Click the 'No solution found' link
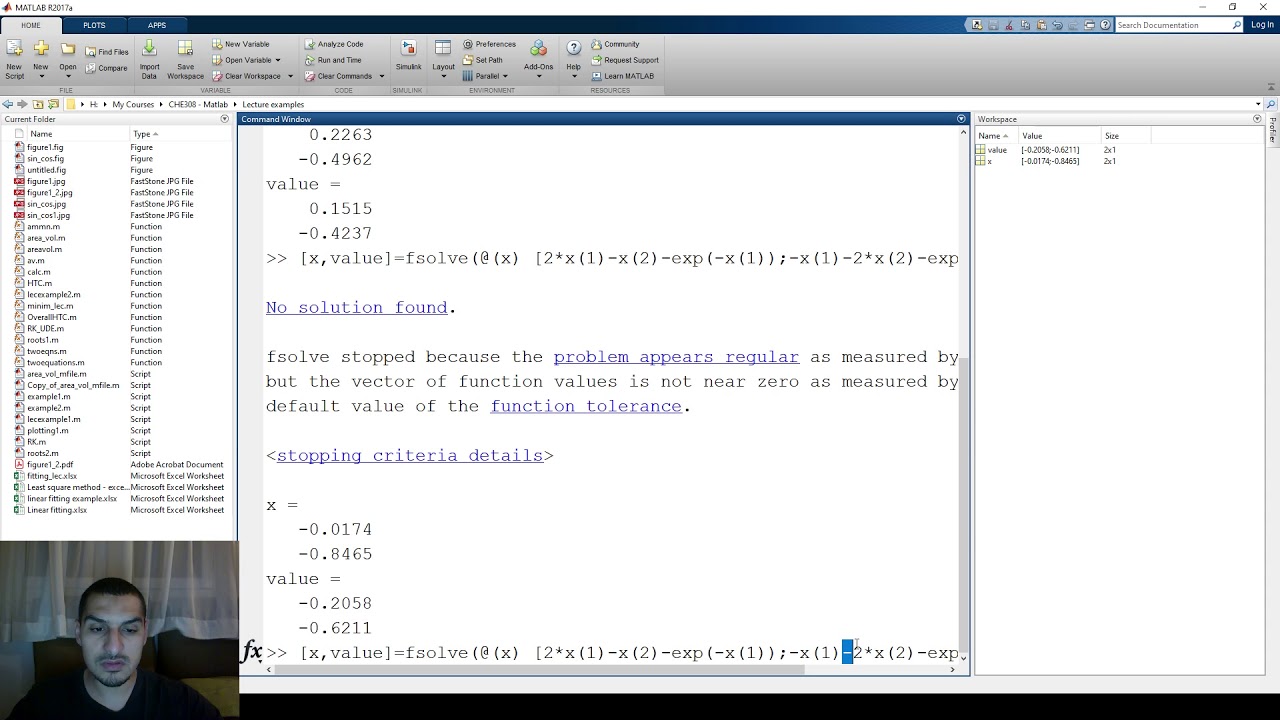This screenshot has width=1280, height=720. pos(356,307)
